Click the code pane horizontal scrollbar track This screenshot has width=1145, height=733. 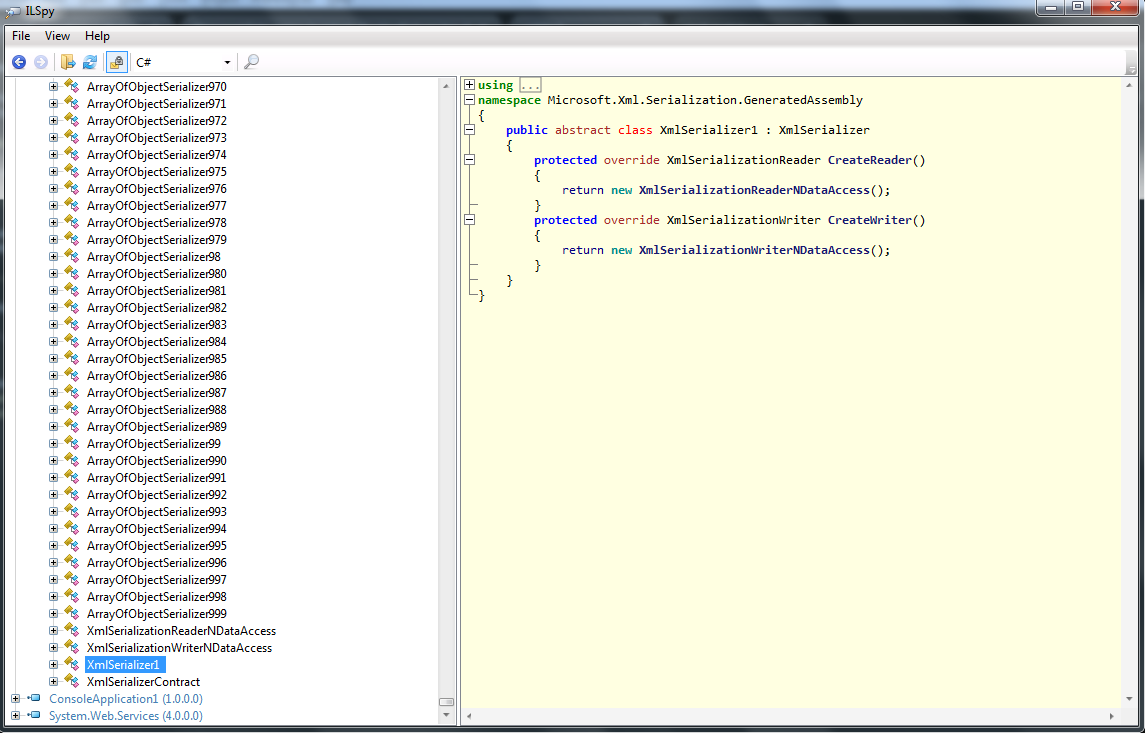(x=790, y=716)
